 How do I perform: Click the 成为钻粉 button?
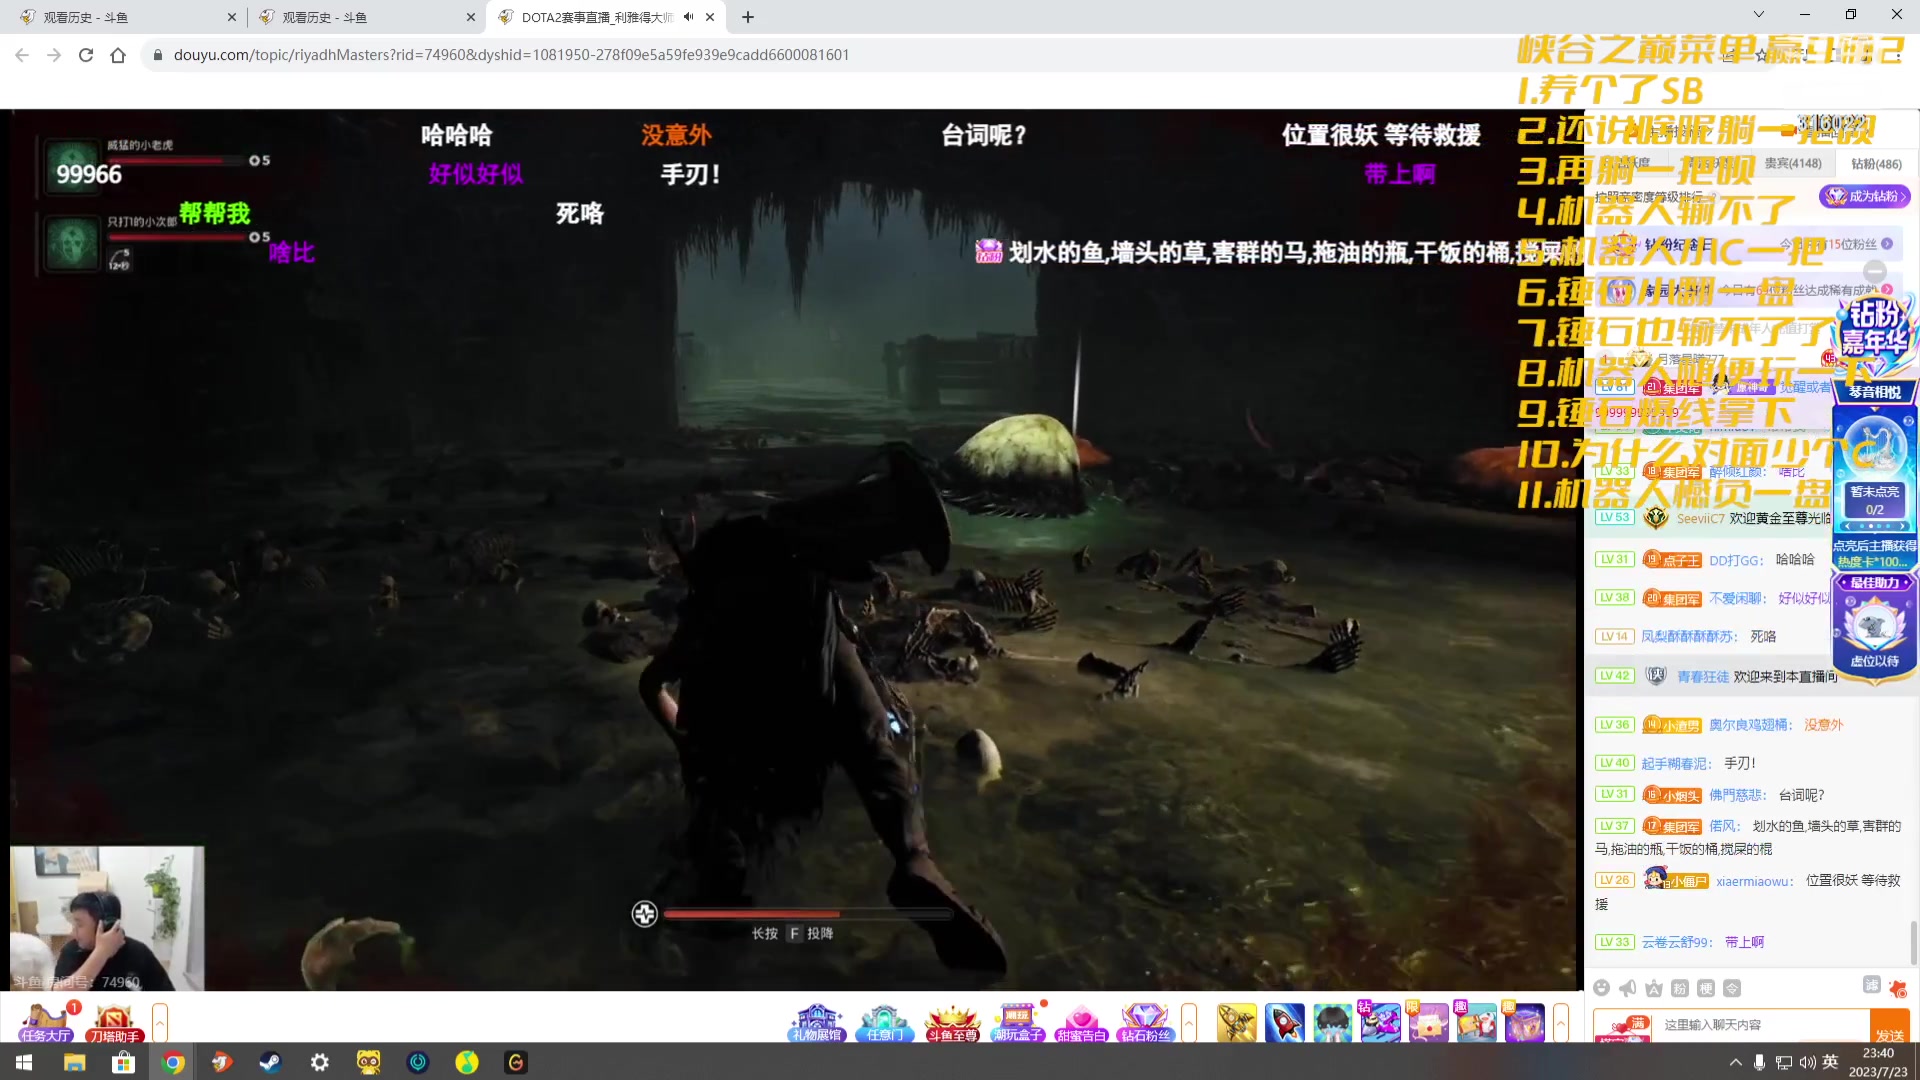(1865, 196)
